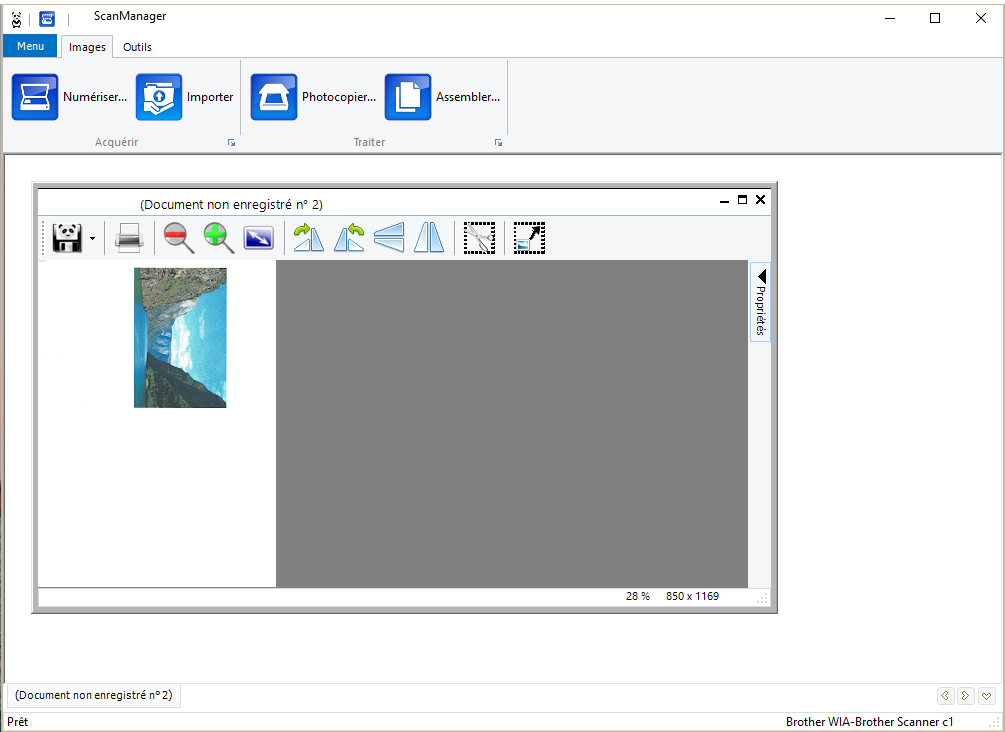Viewport: 1005px width, 732px height.
Task: Open the Traiter group dialog launcher
Action: 498,143
